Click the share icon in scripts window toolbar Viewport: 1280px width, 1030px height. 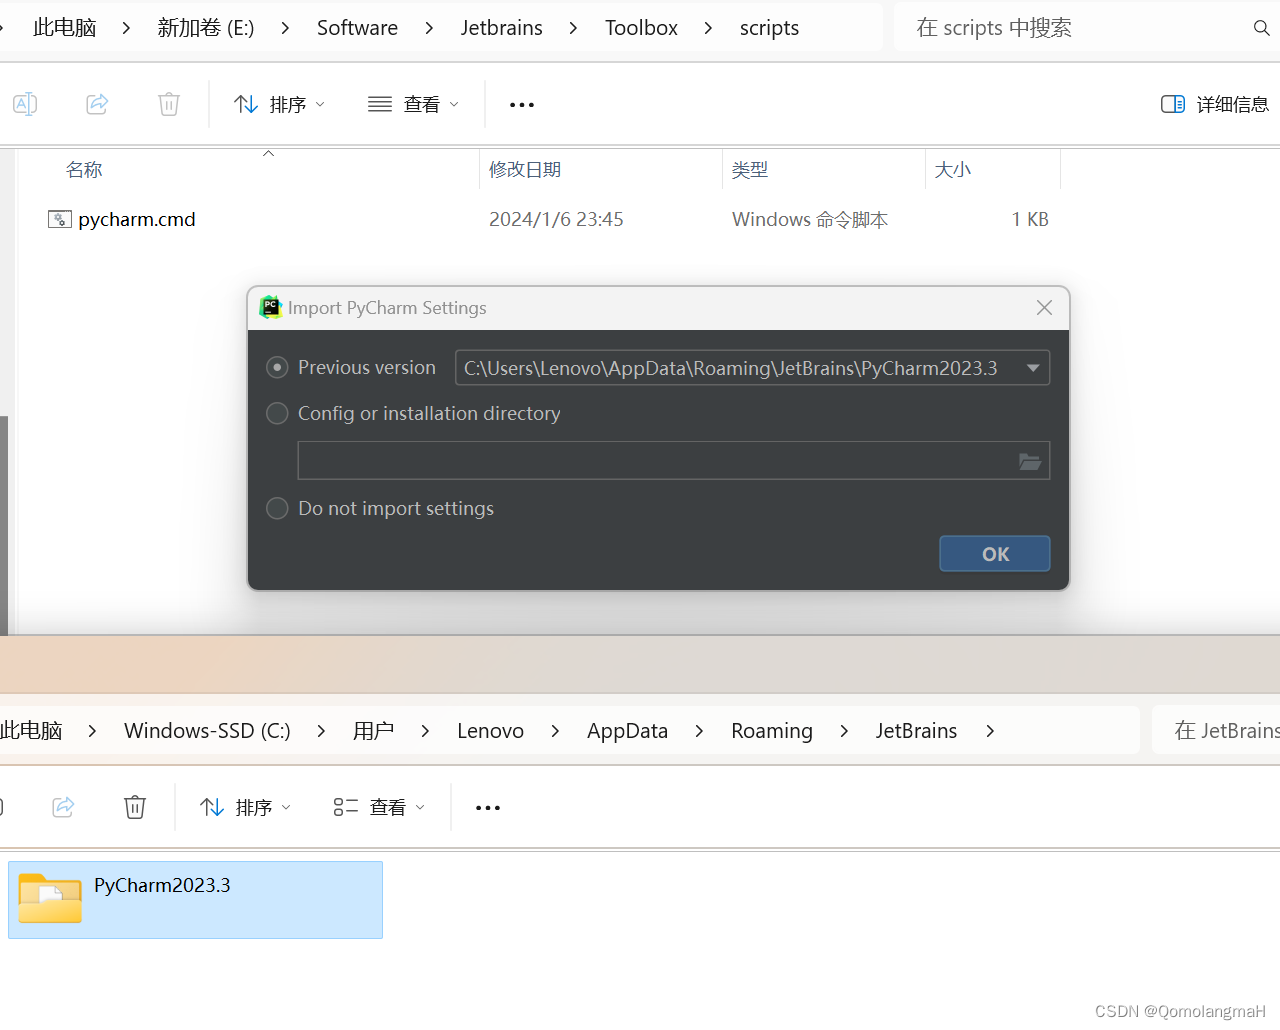97,104
